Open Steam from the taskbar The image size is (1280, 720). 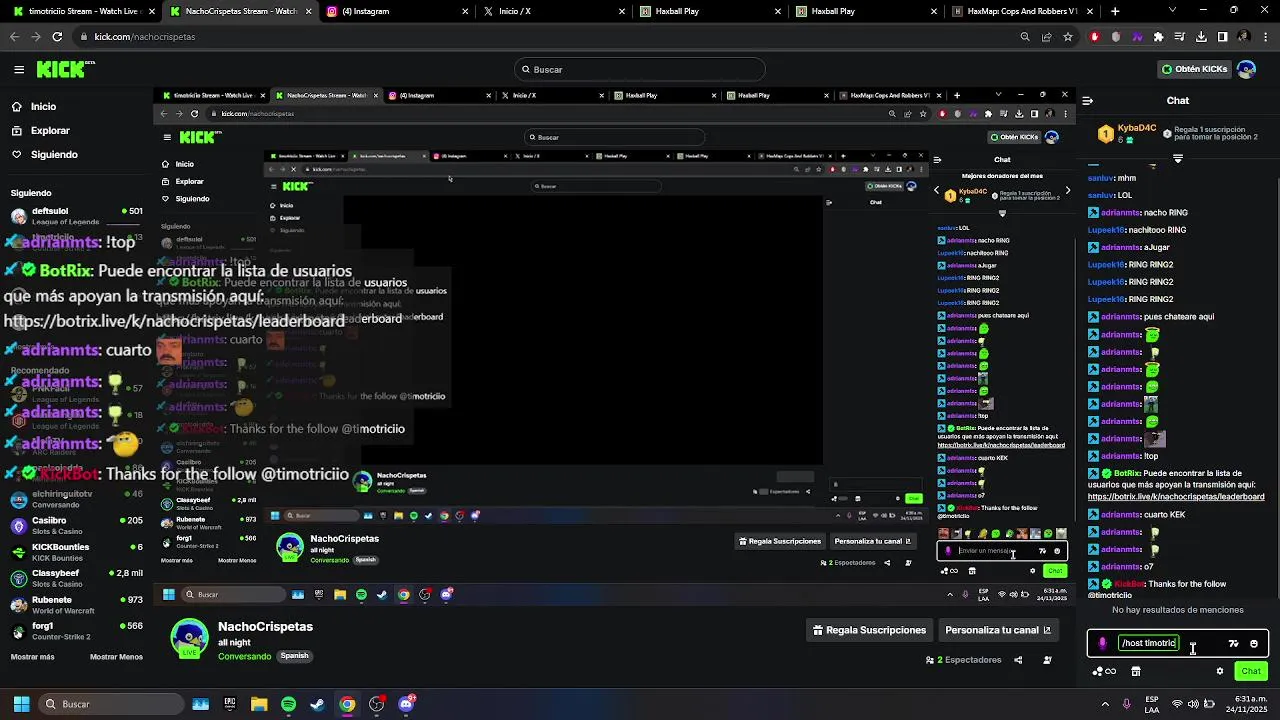click(x=317, y=704)
